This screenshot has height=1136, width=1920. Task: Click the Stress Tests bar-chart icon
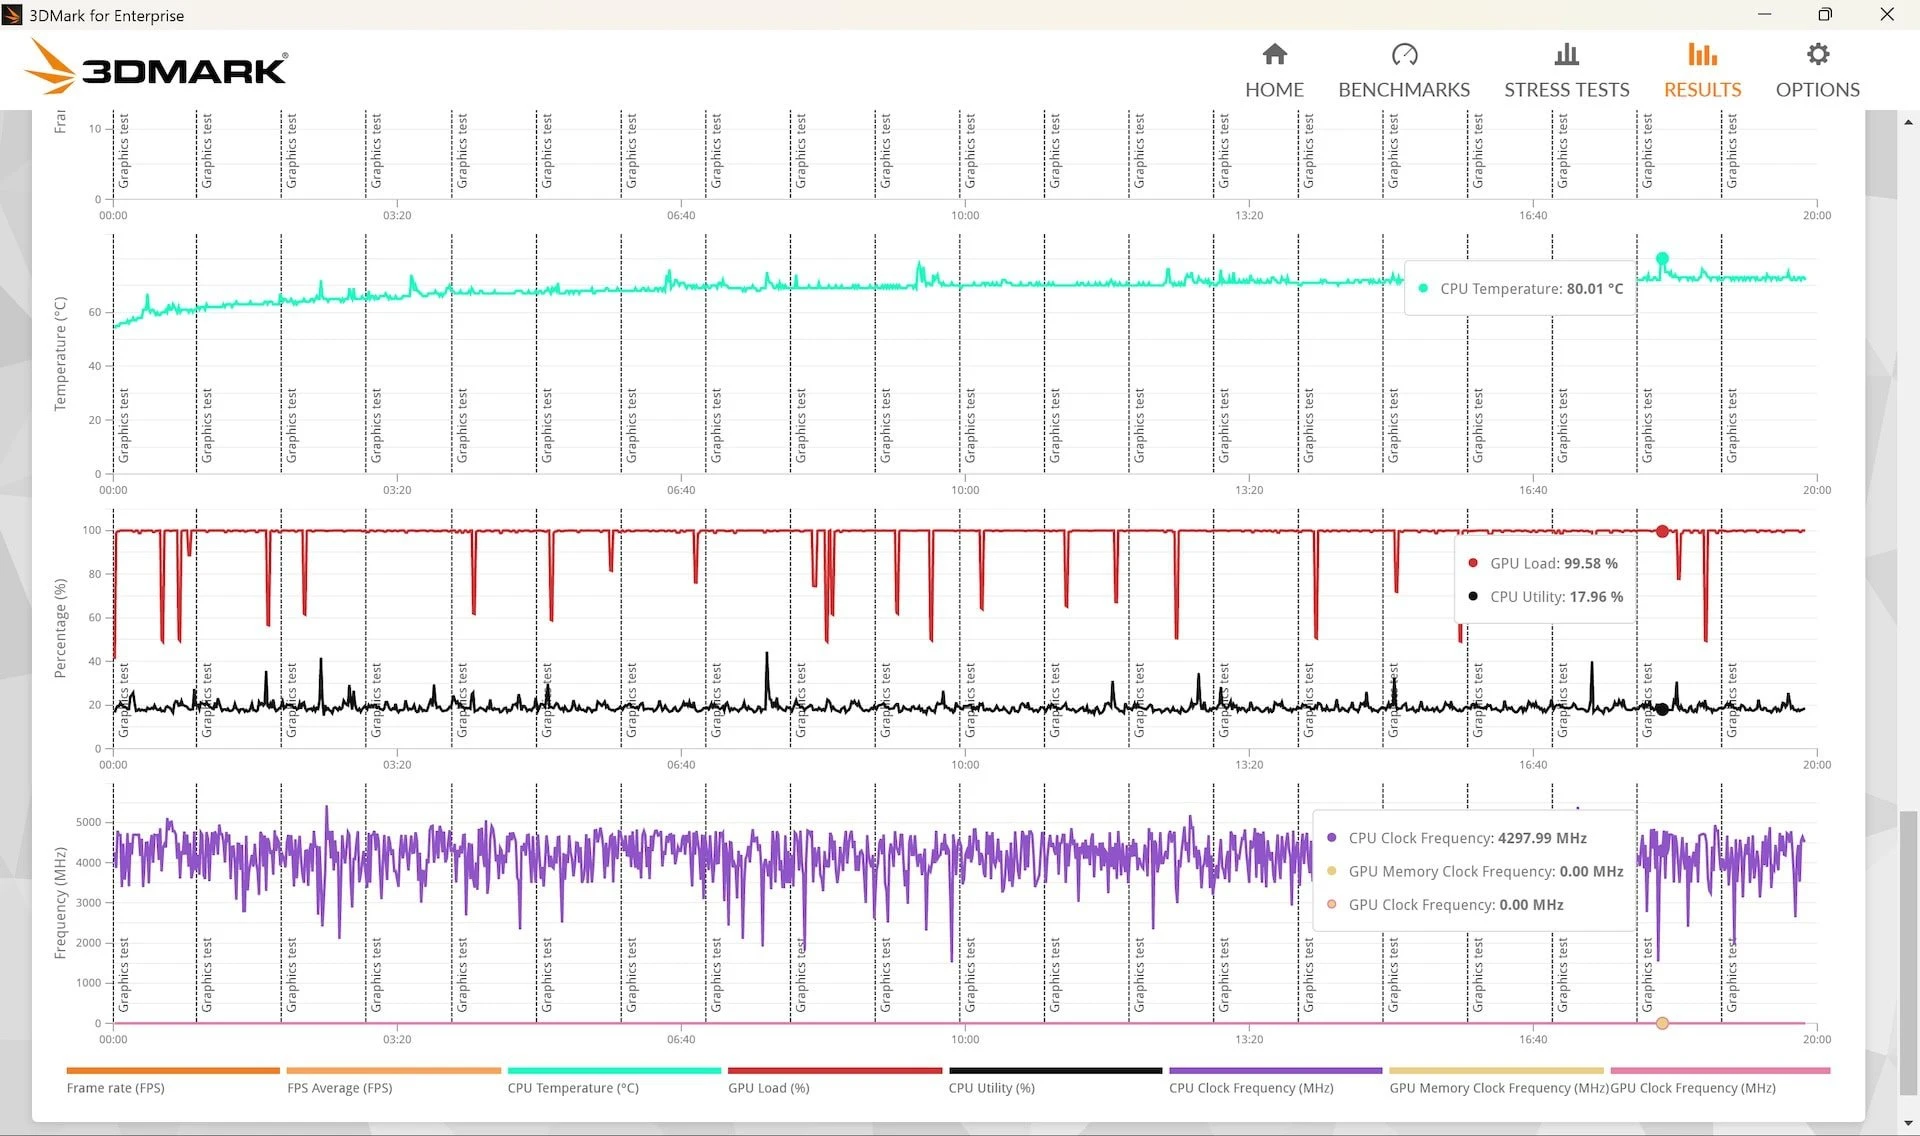[1566, 54]
